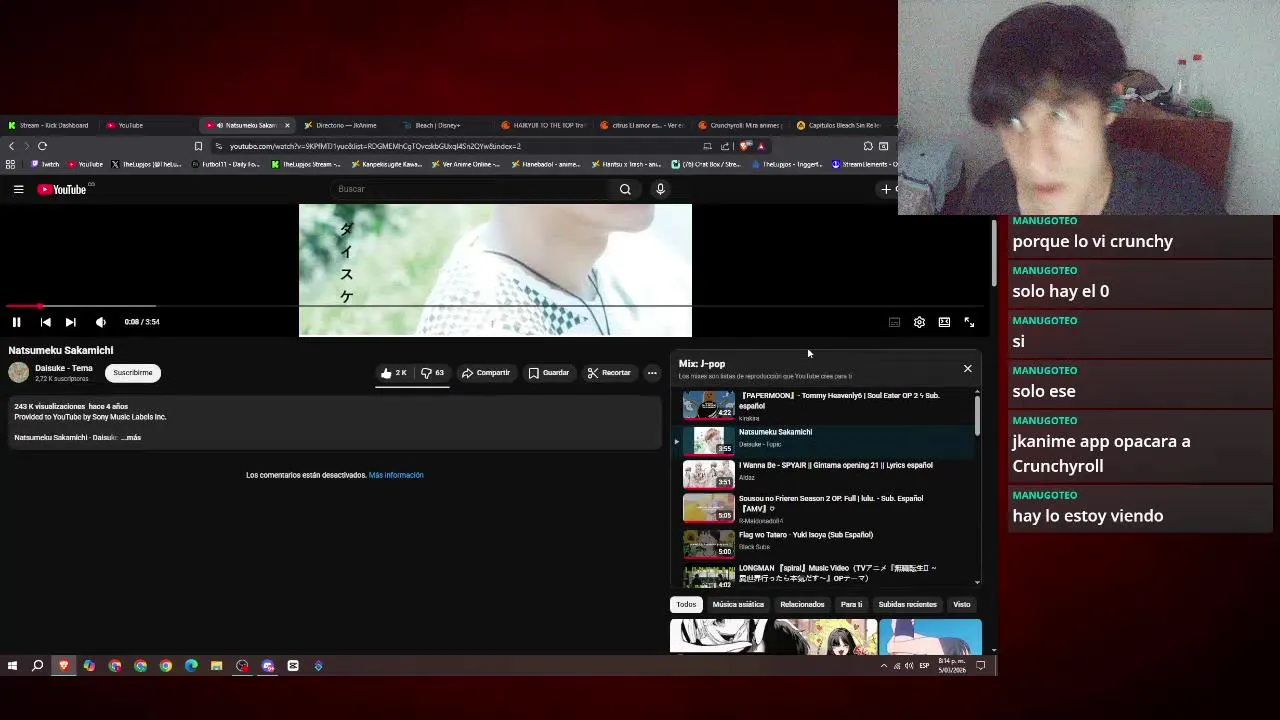Enter full screen mode
1280x720 pixels.
tap(969, 322)
